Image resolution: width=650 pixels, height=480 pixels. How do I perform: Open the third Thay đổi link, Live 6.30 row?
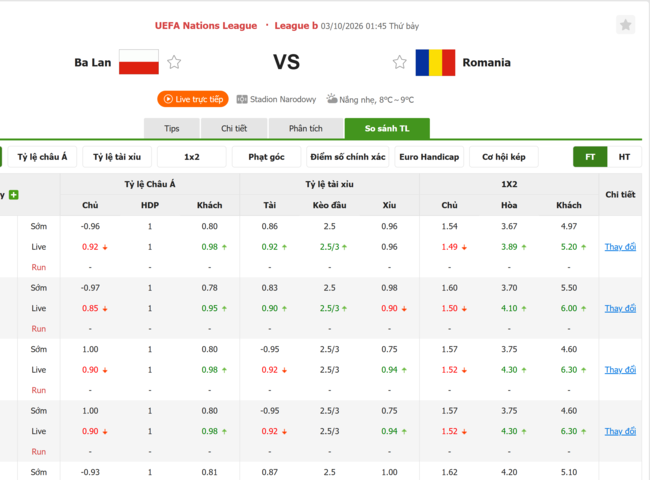point(620,370)
